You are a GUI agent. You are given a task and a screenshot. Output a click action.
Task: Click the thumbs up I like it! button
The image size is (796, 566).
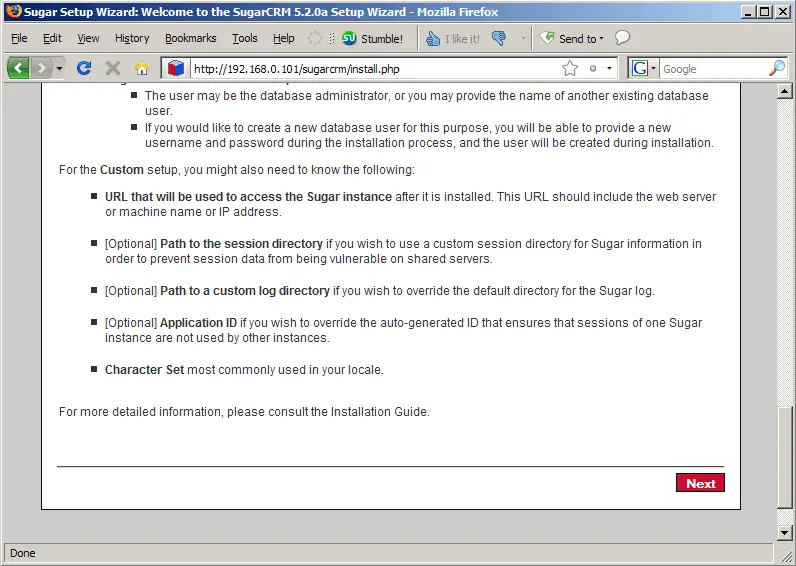452,39
